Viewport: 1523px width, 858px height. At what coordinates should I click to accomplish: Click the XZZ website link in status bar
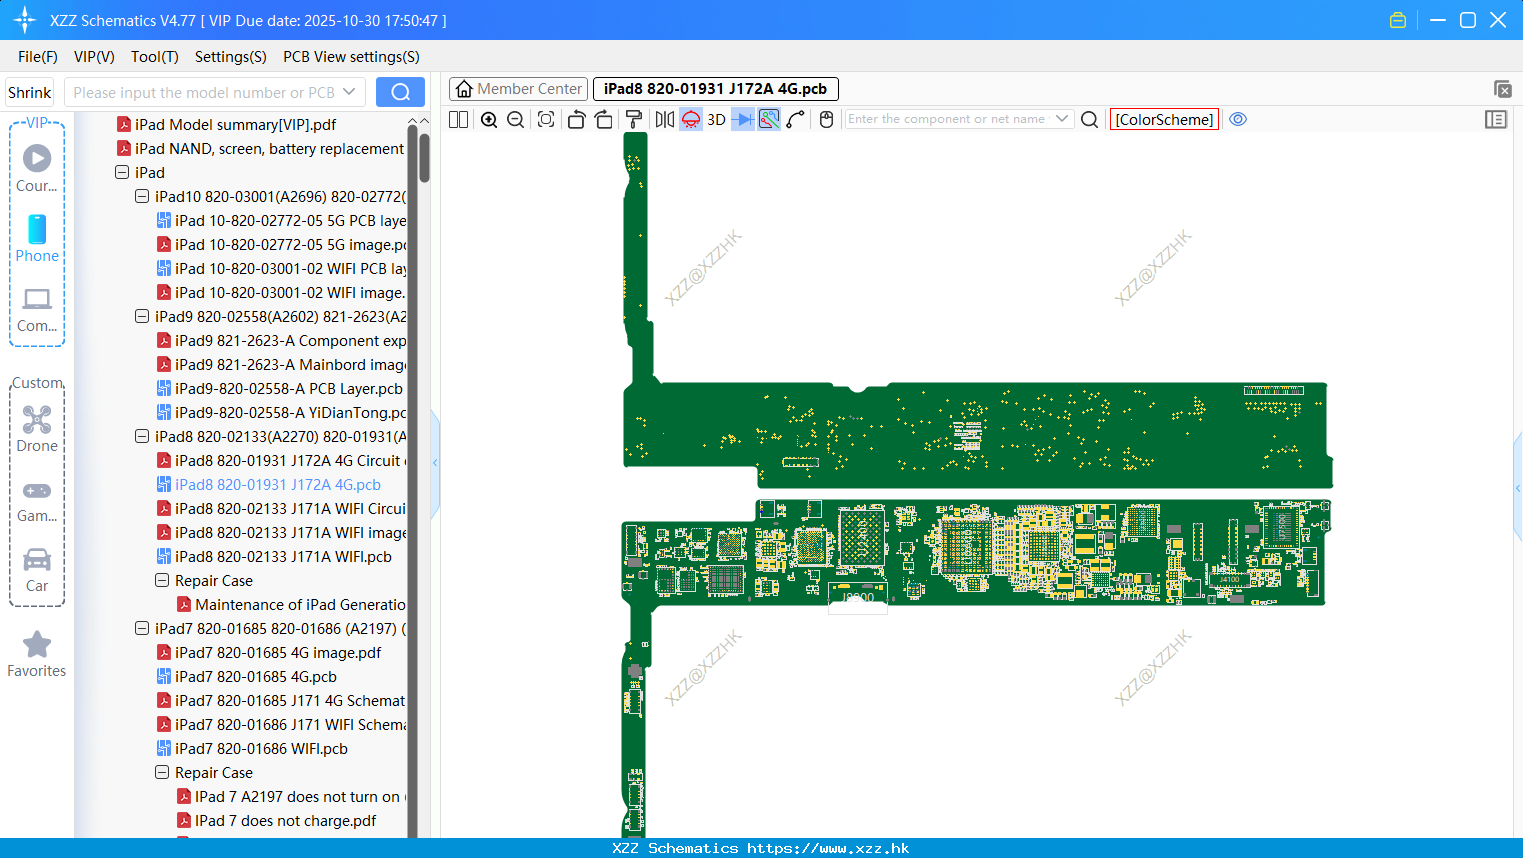pos(828,848)
